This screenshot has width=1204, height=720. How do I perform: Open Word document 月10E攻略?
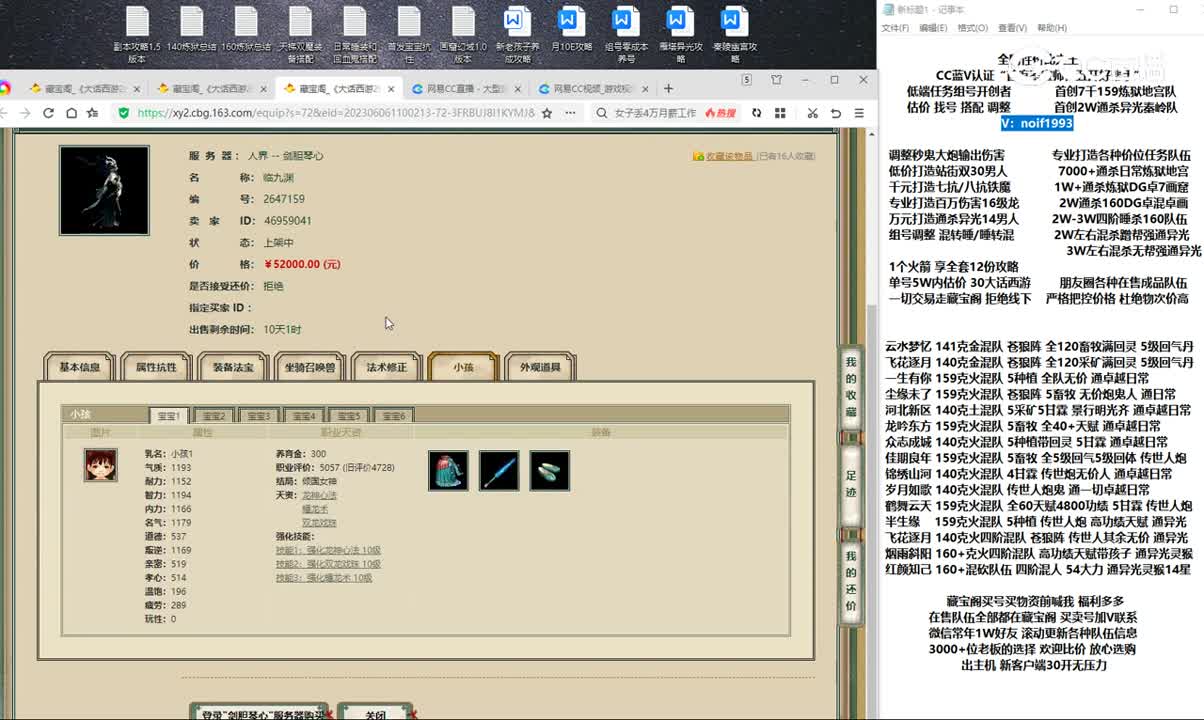coord(571,30)
